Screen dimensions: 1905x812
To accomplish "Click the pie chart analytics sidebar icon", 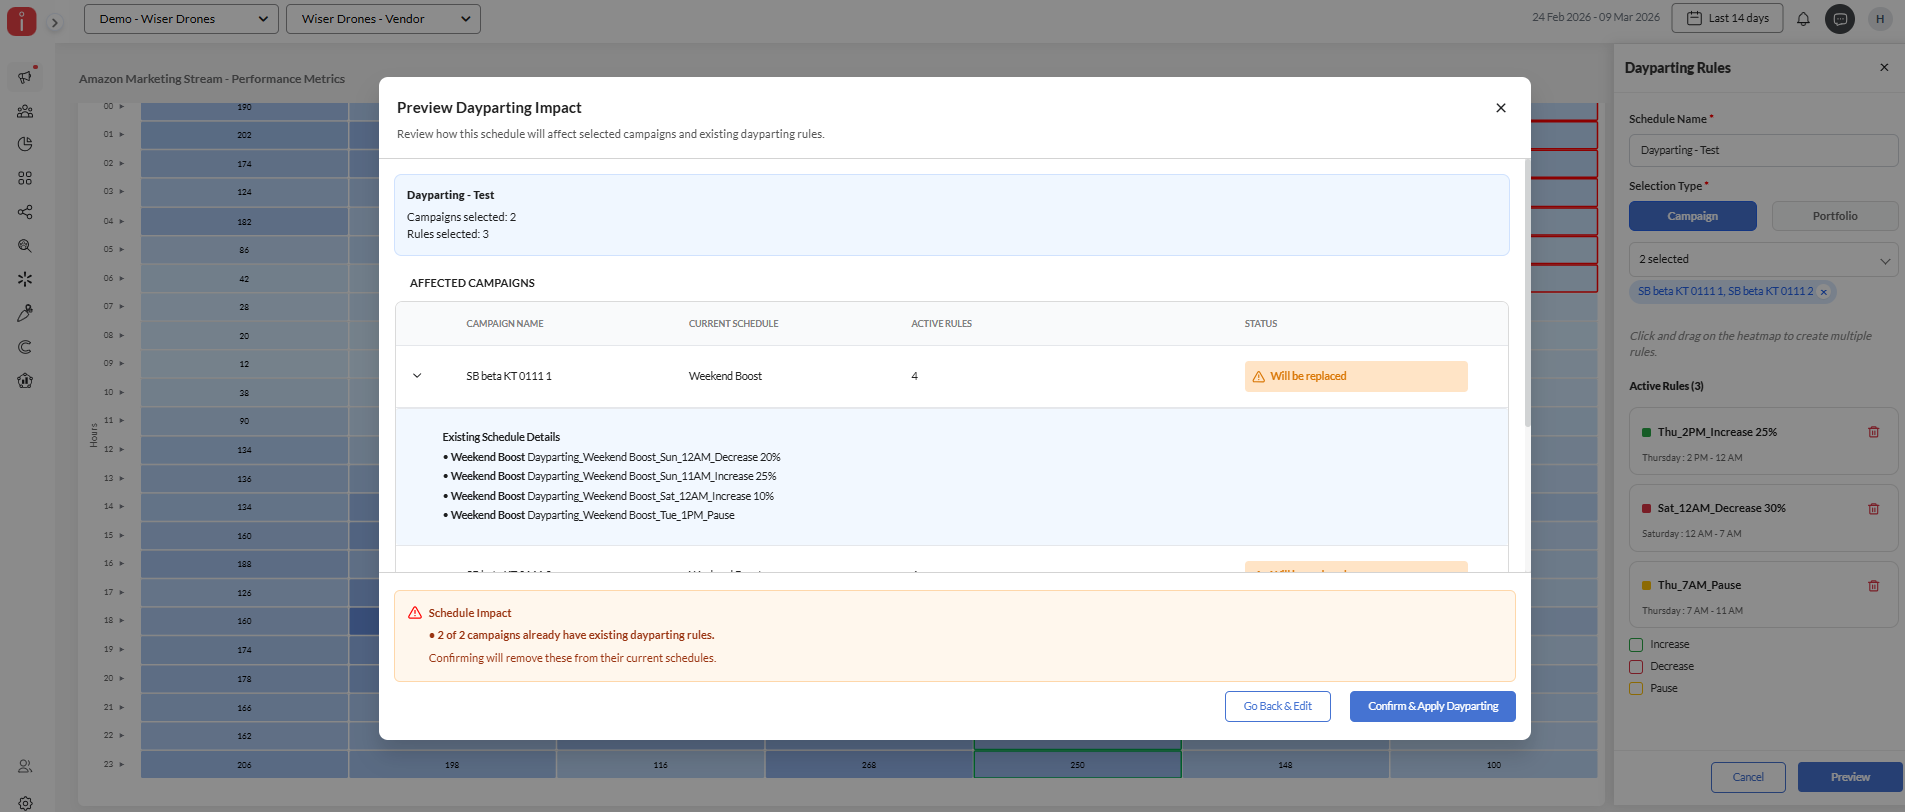I will [x=25, y=144].
